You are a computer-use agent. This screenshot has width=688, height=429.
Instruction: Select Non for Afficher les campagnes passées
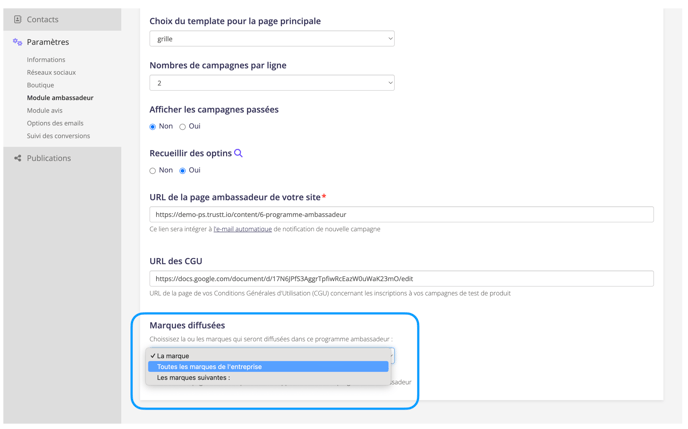(x=153, y=127)
